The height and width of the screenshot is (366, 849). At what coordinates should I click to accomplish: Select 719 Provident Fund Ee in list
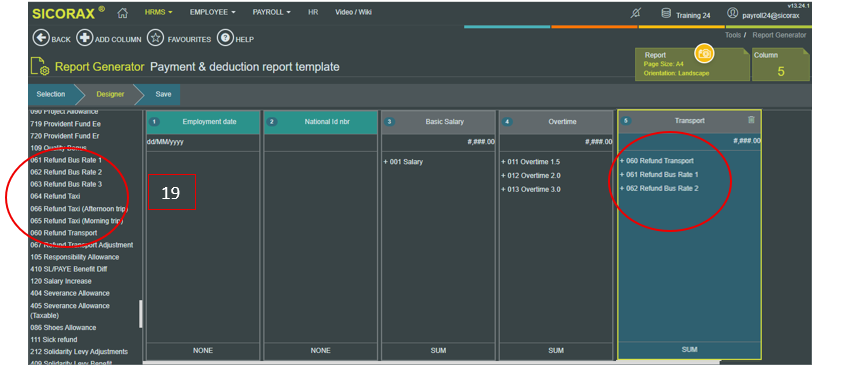pos(66,124)
